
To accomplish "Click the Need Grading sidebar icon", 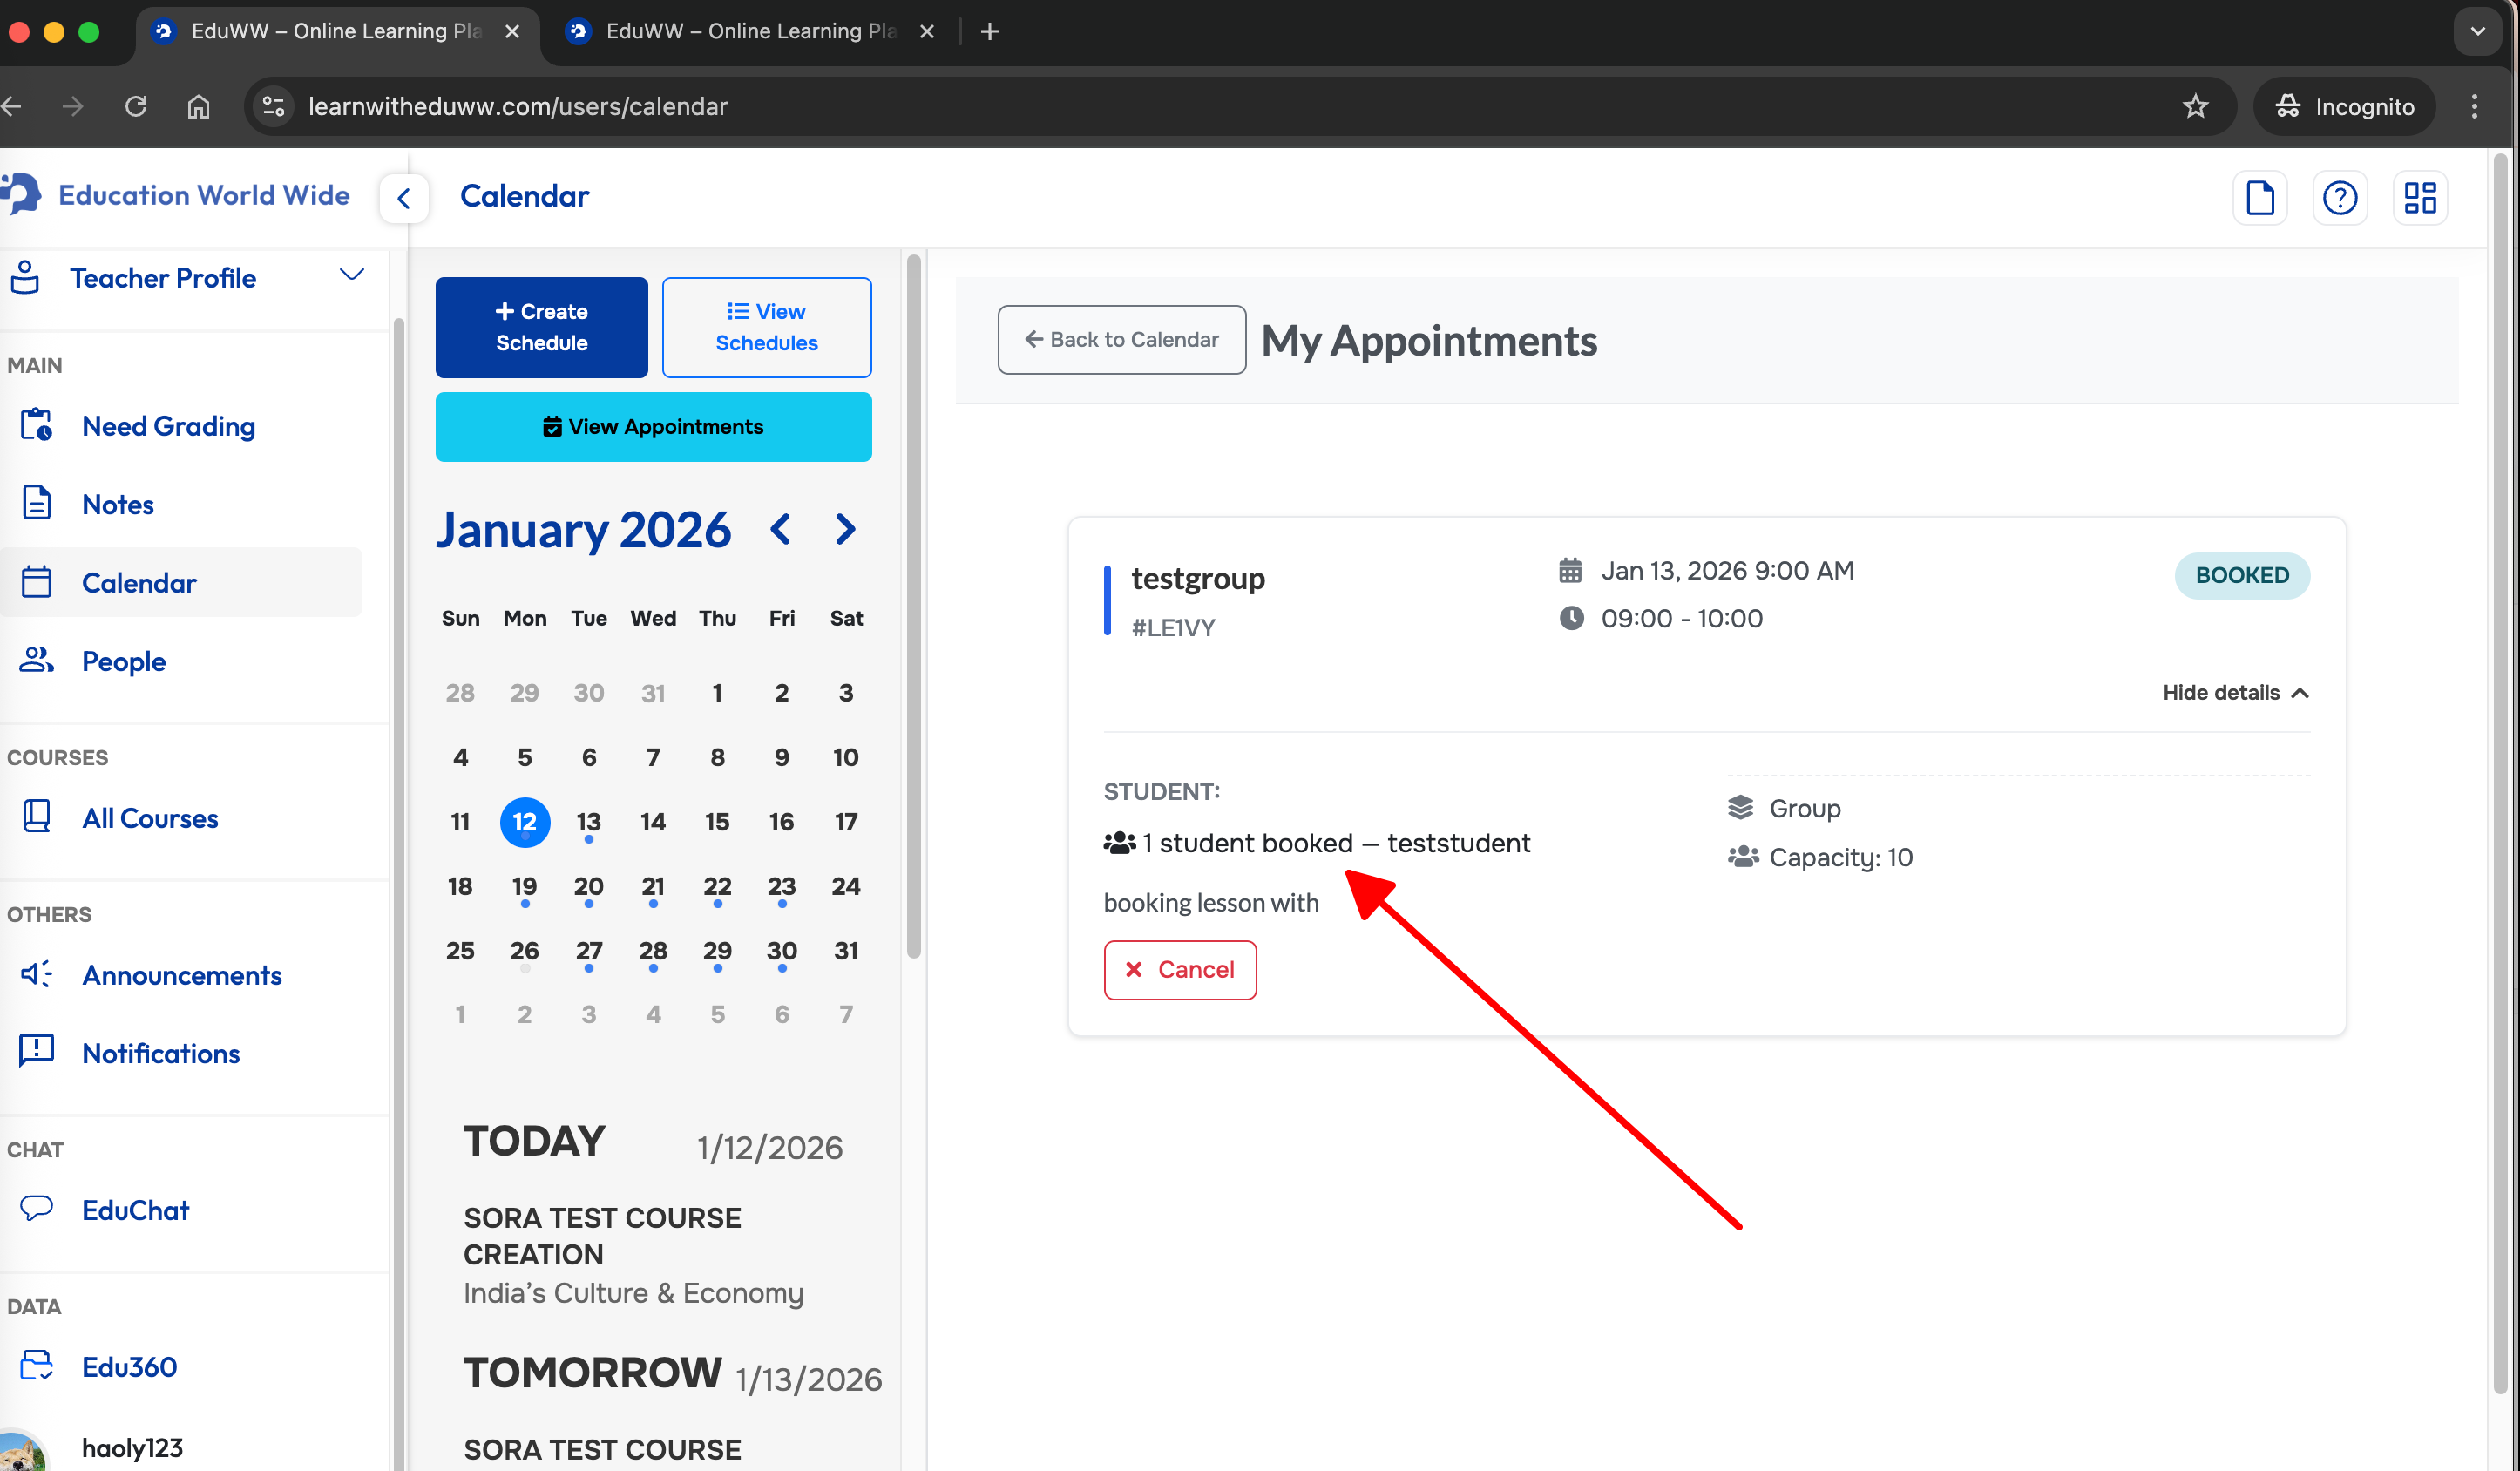I will (x=37, y=425).
